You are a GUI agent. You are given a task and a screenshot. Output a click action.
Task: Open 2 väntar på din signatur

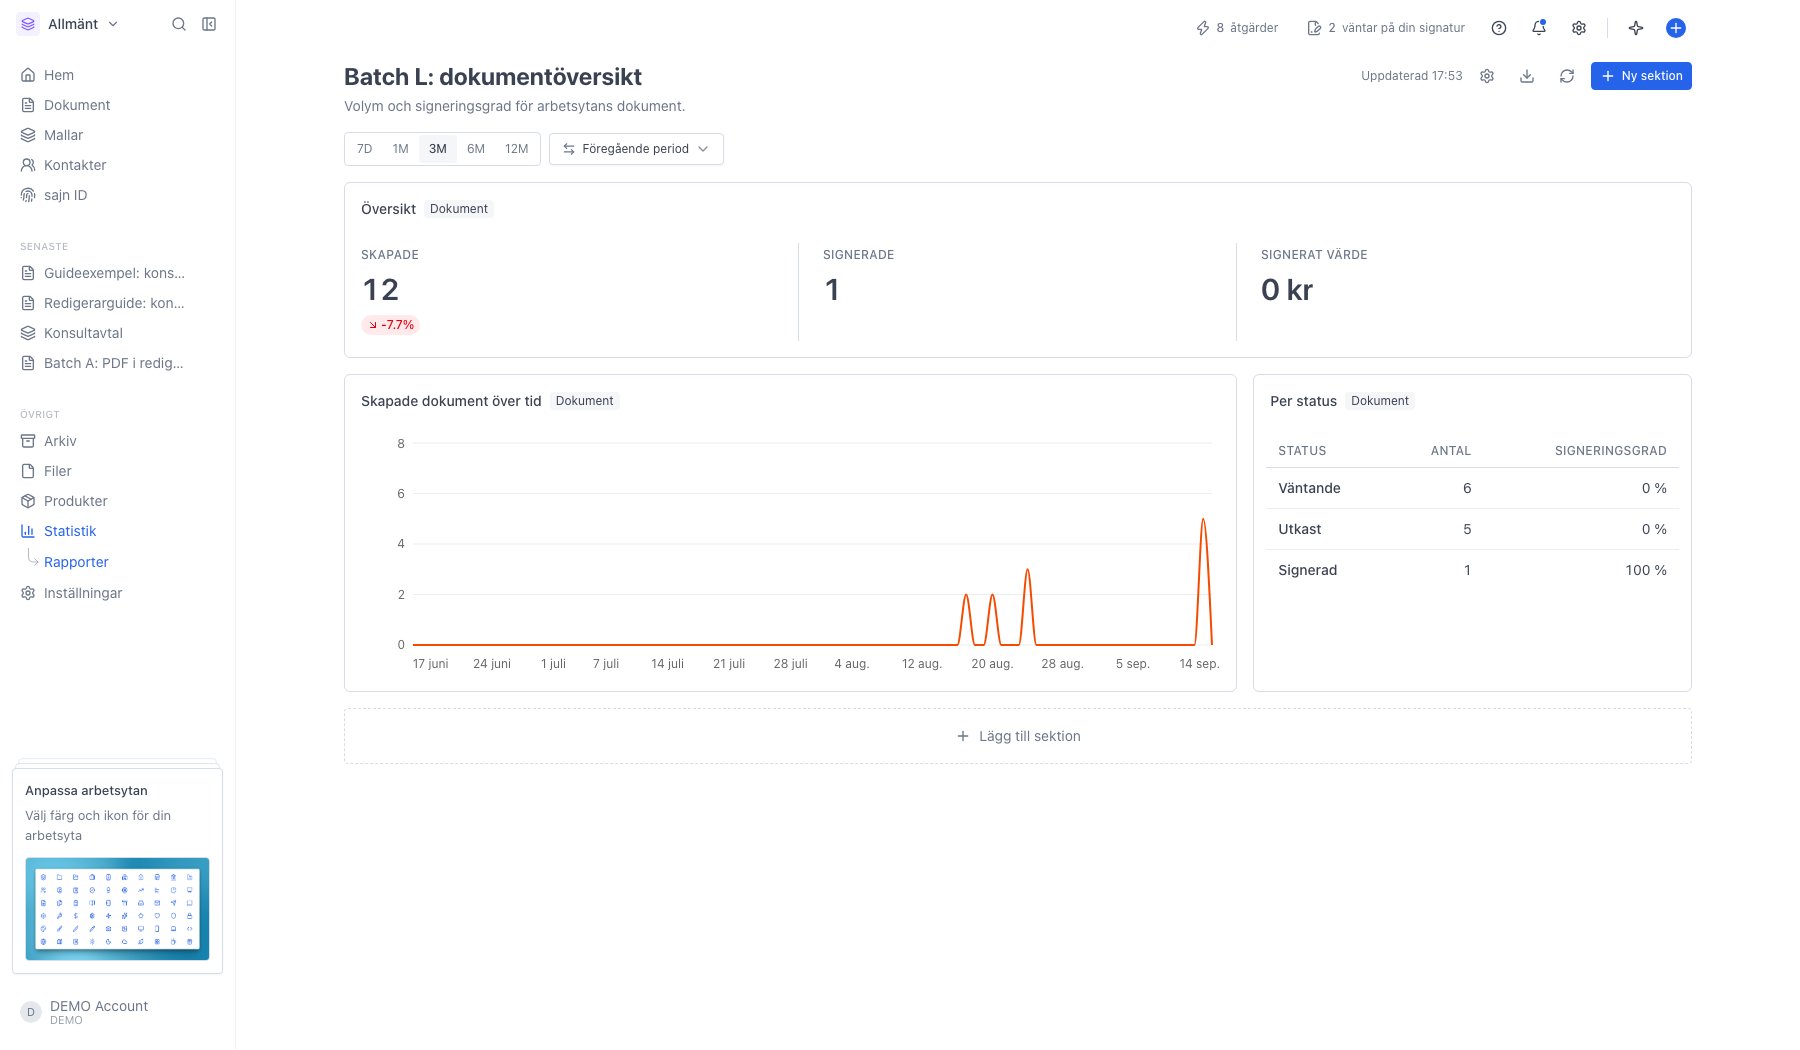(x=1386, y=28)
